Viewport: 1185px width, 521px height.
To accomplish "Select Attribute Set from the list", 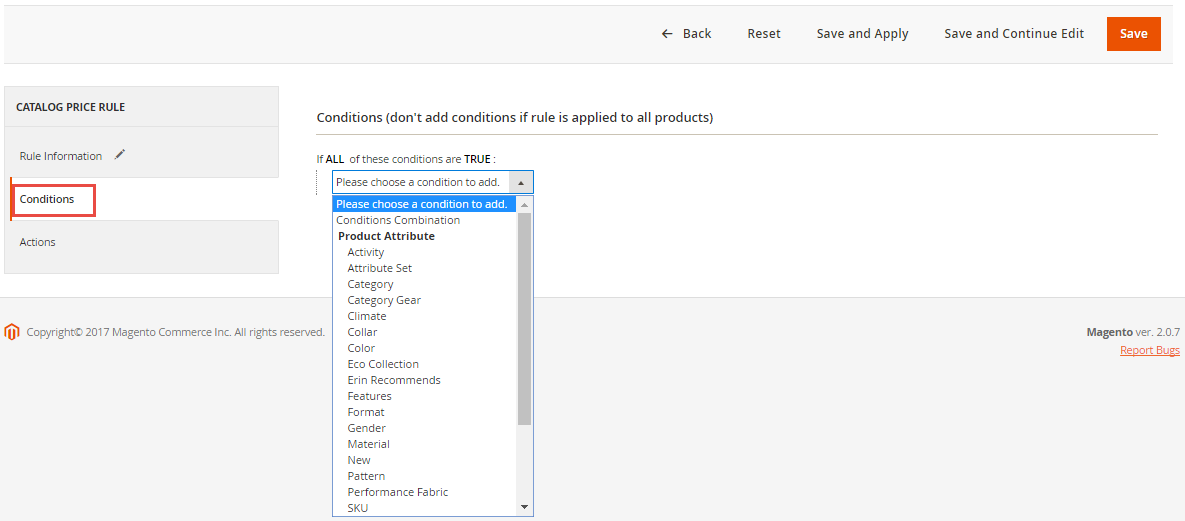I will click(x=379, y=268).
